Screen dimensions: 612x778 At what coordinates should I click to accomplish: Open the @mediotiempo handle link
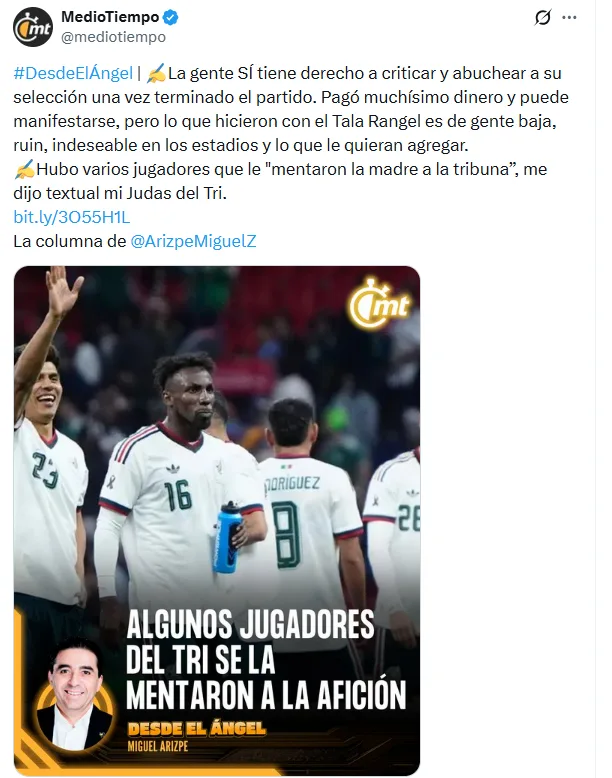tap(113, 37)
